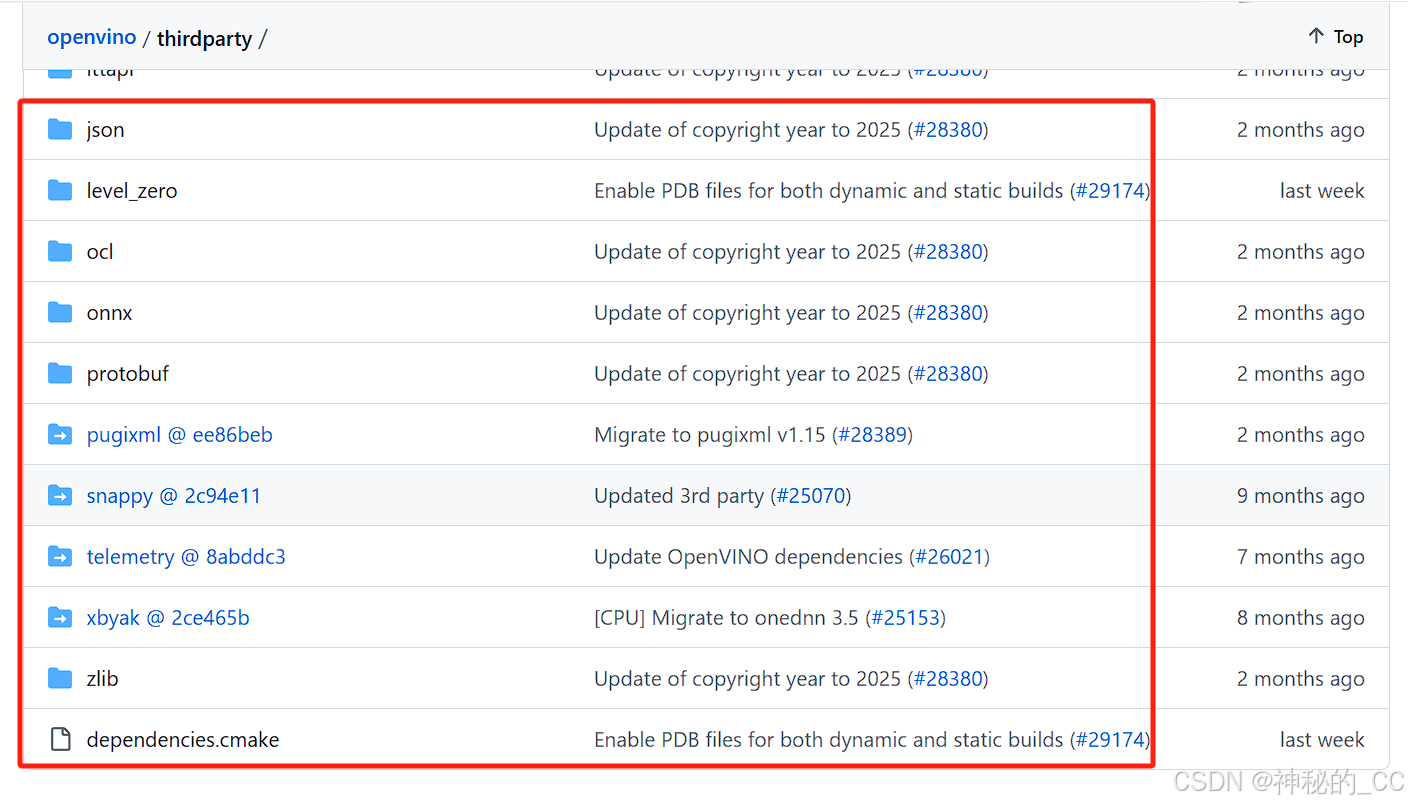The image size is (1408, 807).
Task: Open the onnx folder
Action: [x=109, y=313]
